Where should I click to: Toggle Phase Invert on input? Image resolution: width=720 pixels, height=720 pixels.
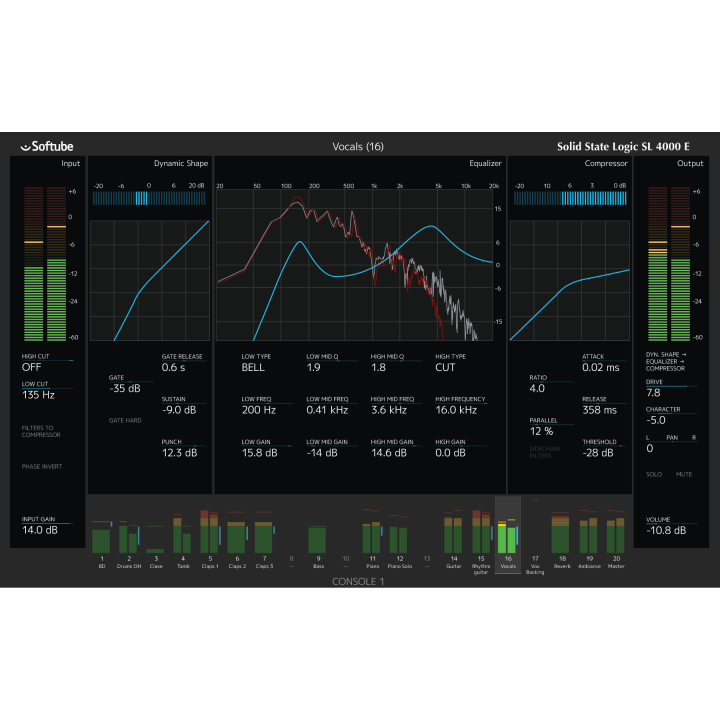click(42, 467)
